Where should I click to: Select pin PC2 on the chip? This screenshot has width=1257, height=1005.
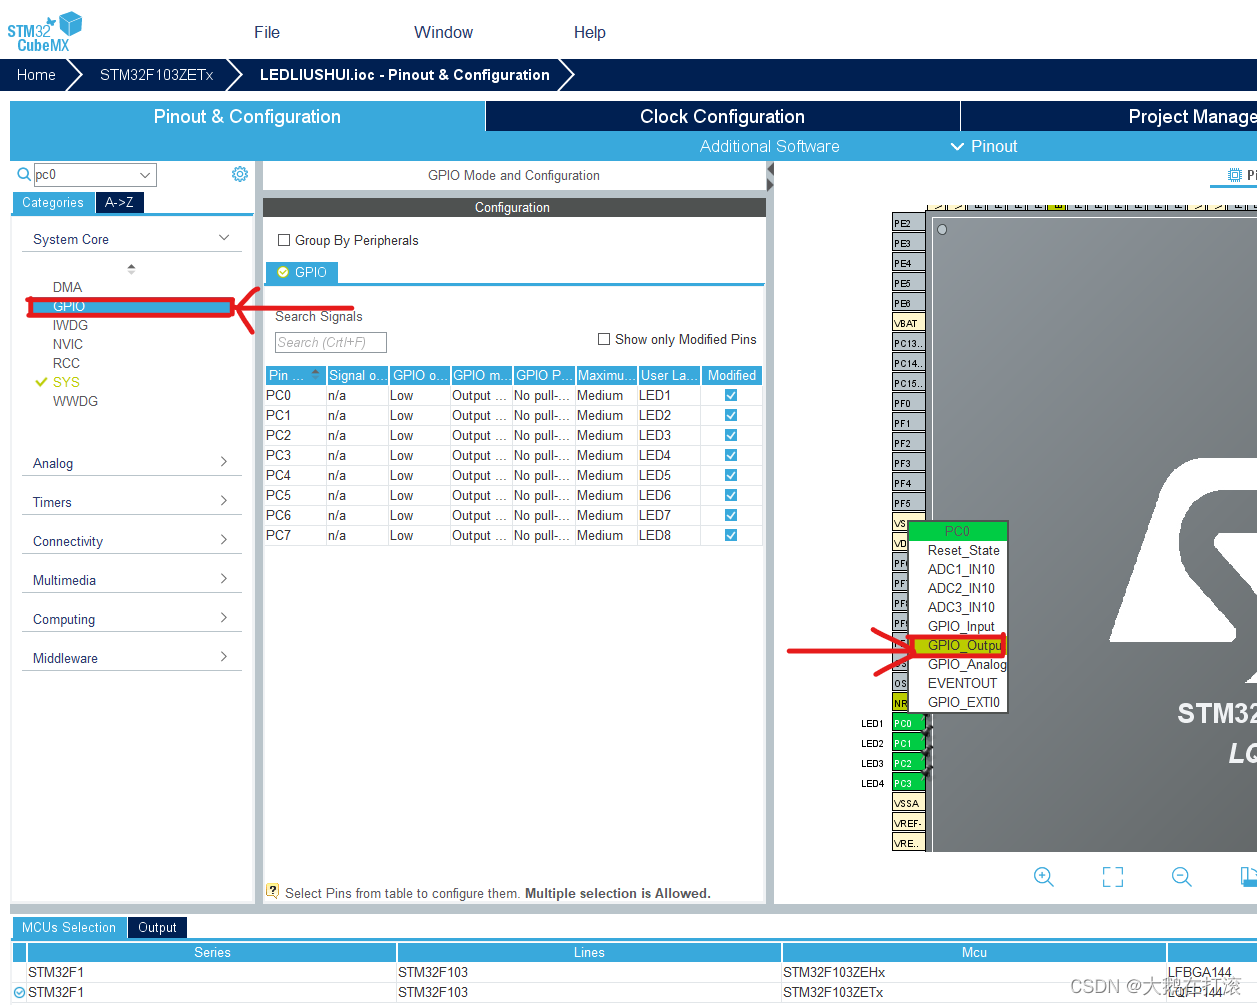click(909, 763)
